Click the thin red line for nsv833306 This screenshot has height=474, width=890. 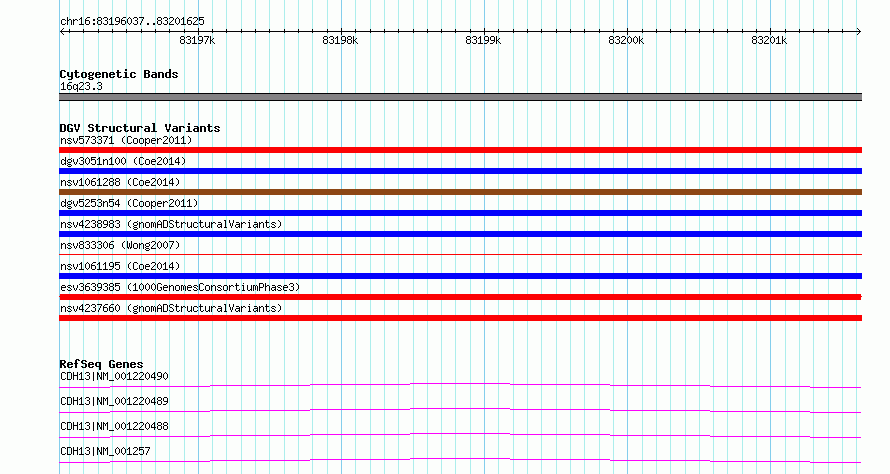(460, 254)
